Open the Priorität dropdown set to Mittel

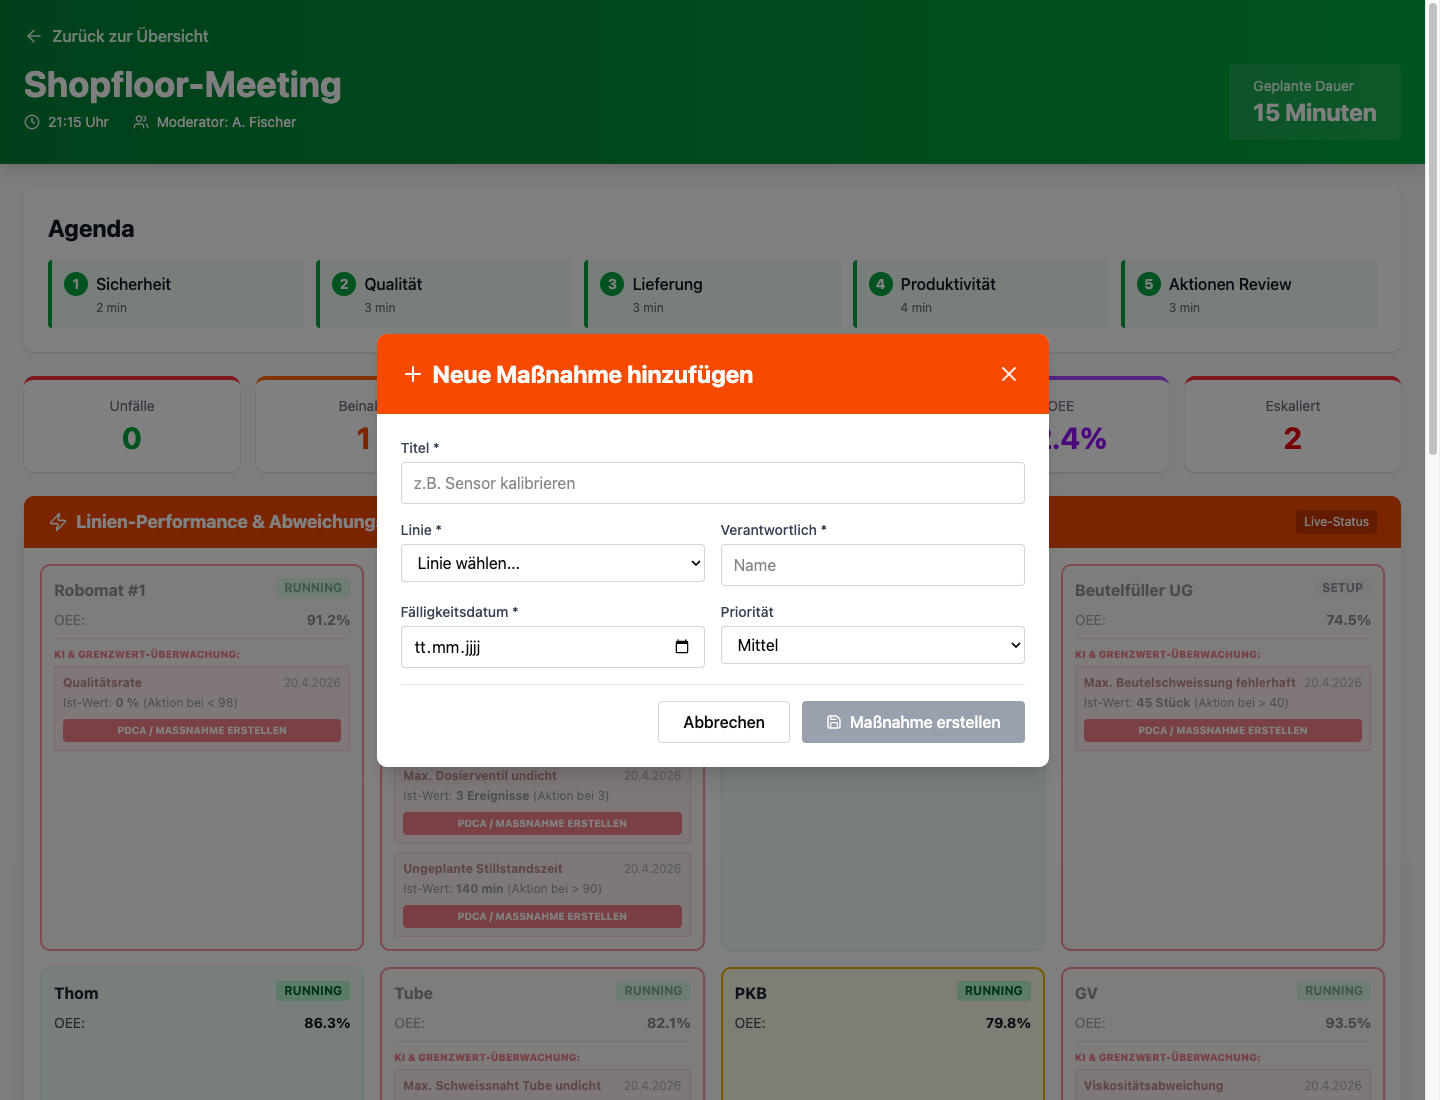tap(872, 645)
